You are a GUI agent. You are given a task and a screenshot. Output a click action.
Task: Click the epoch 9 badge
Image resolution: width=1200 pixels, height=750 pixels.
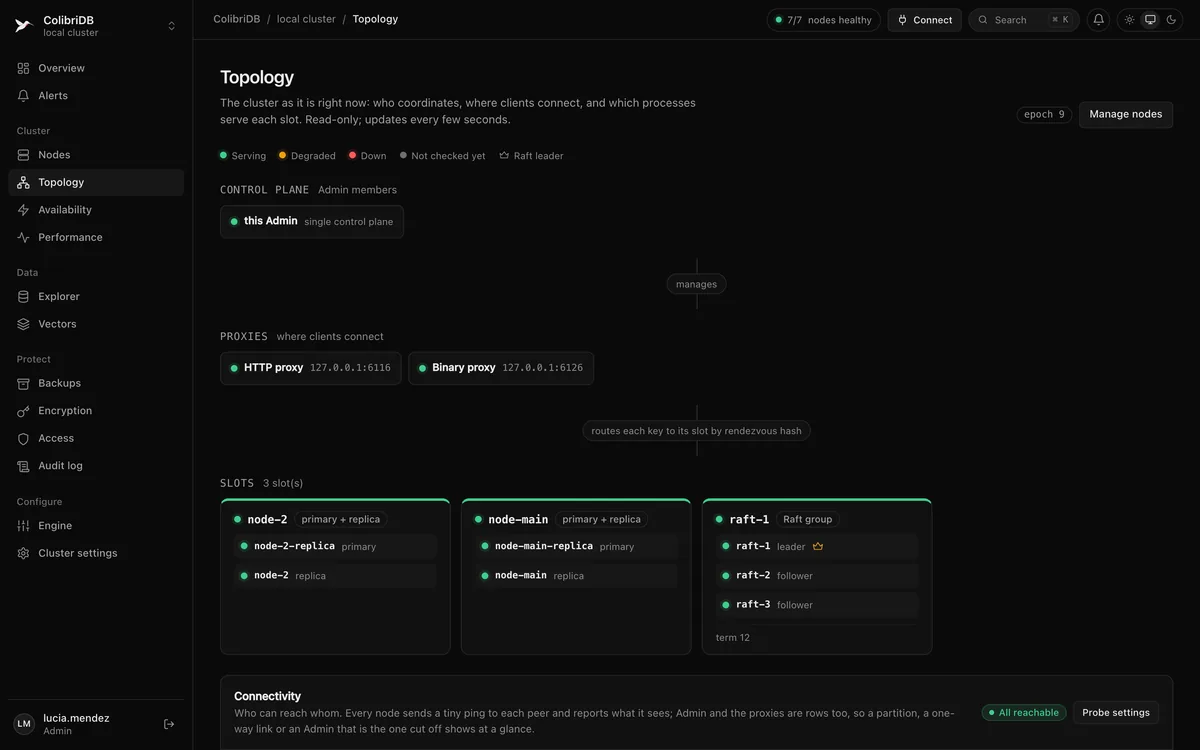pos(1044,115)
